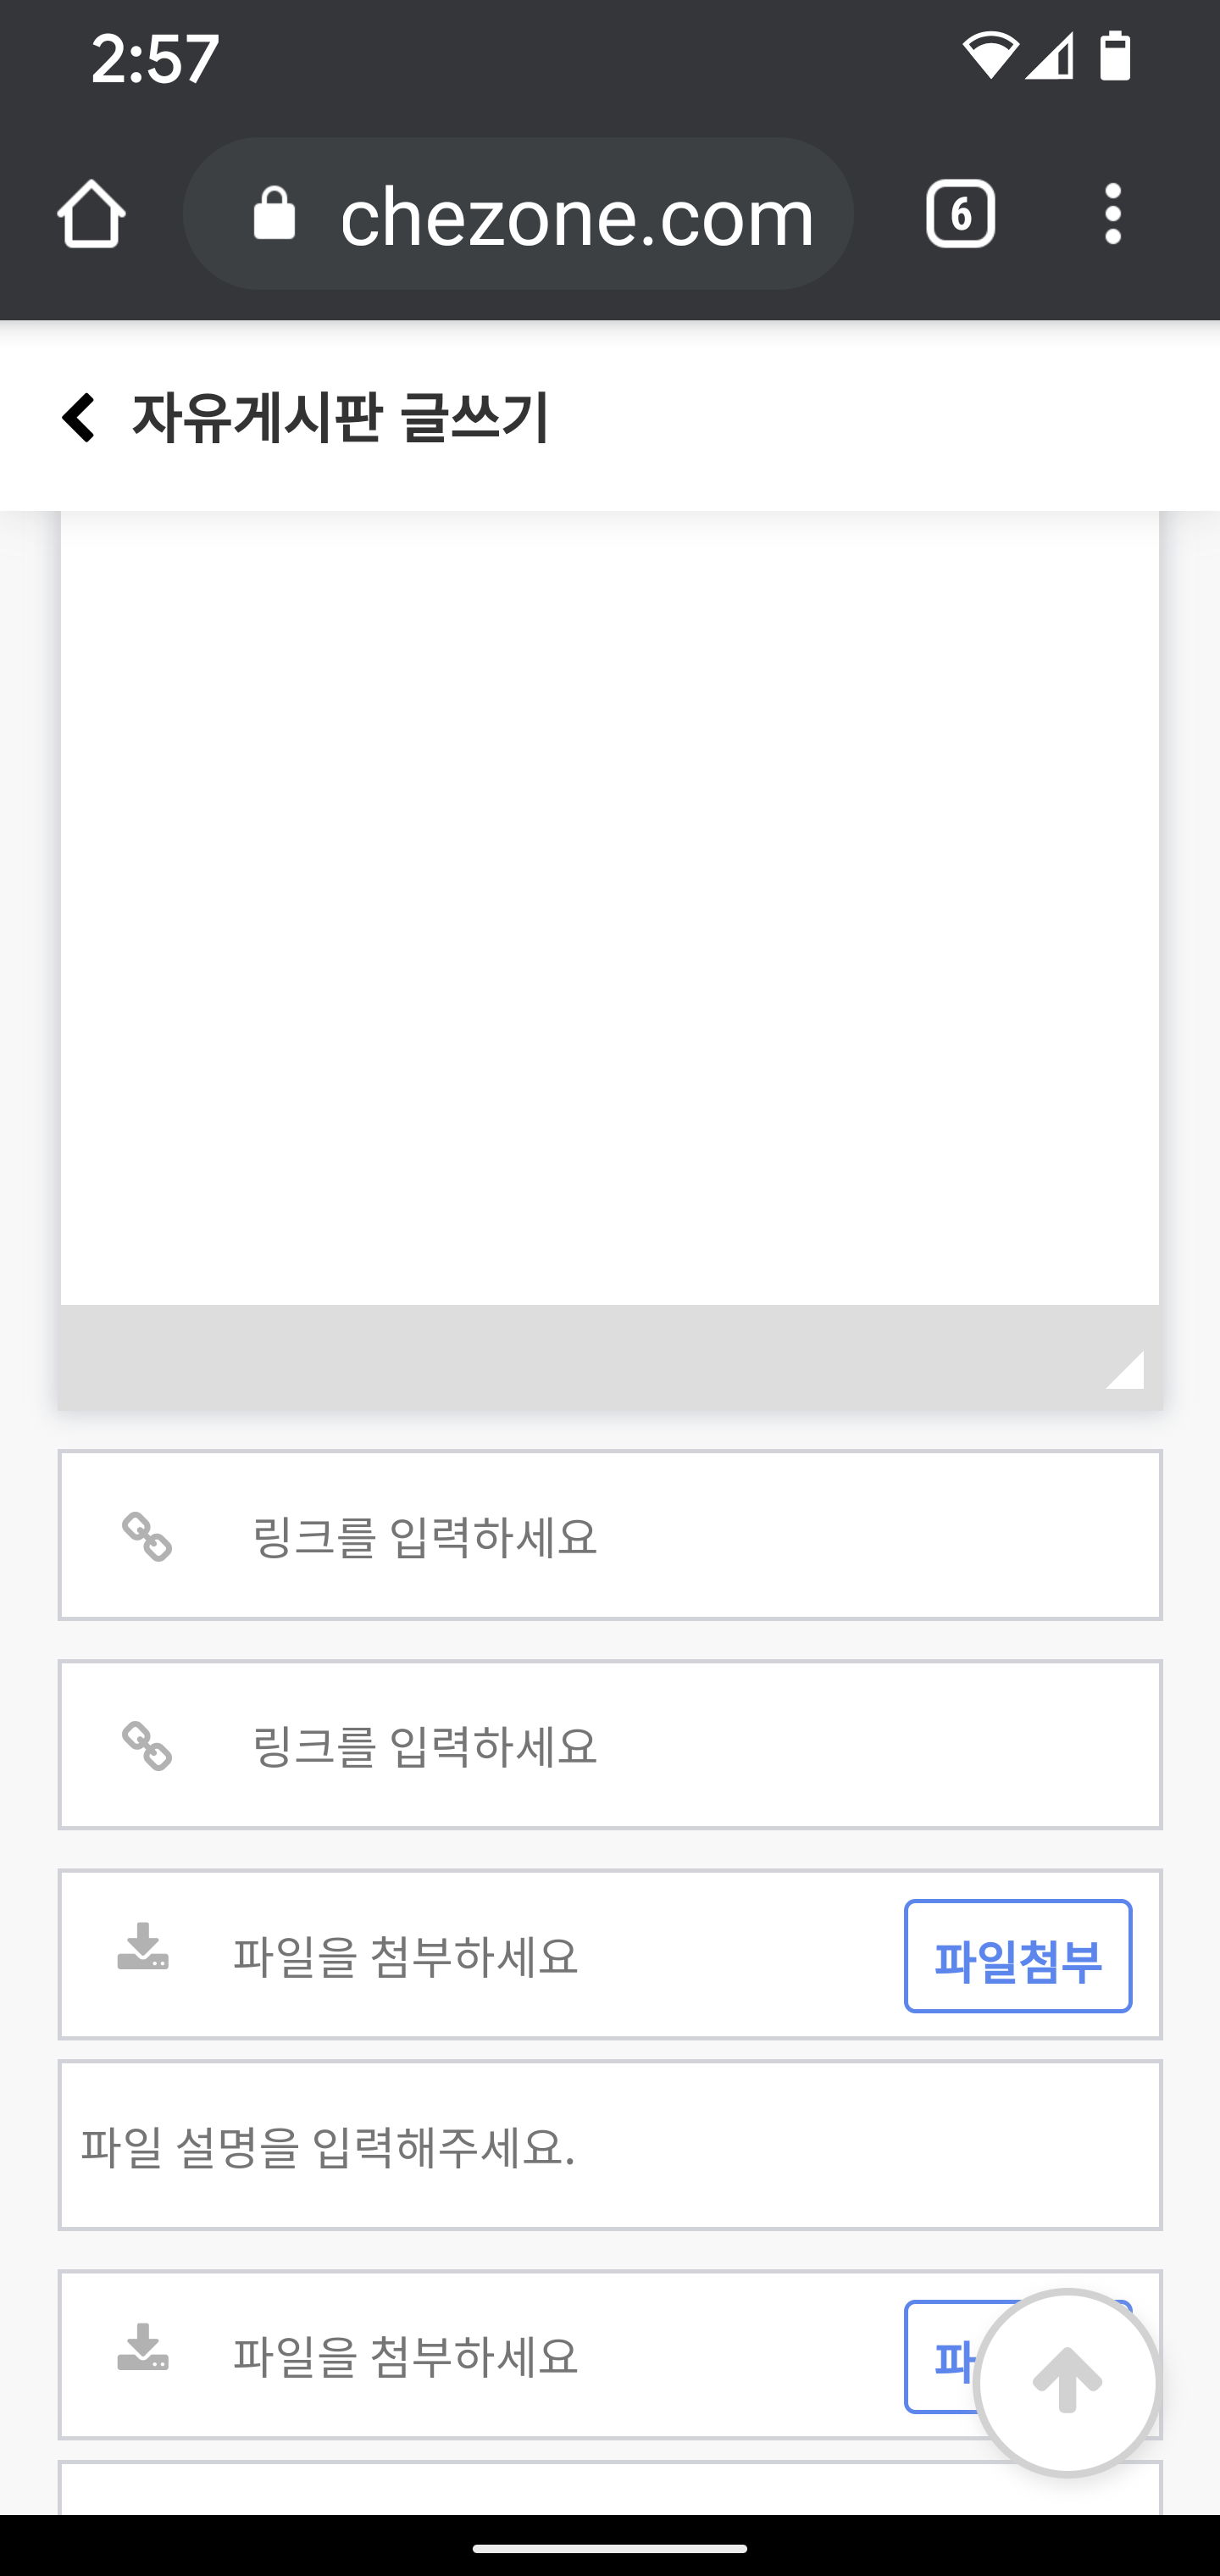Click into the large post content textarea
Image resolution: width=1220 pixels, height=2576 pixels.
[610, 907]
